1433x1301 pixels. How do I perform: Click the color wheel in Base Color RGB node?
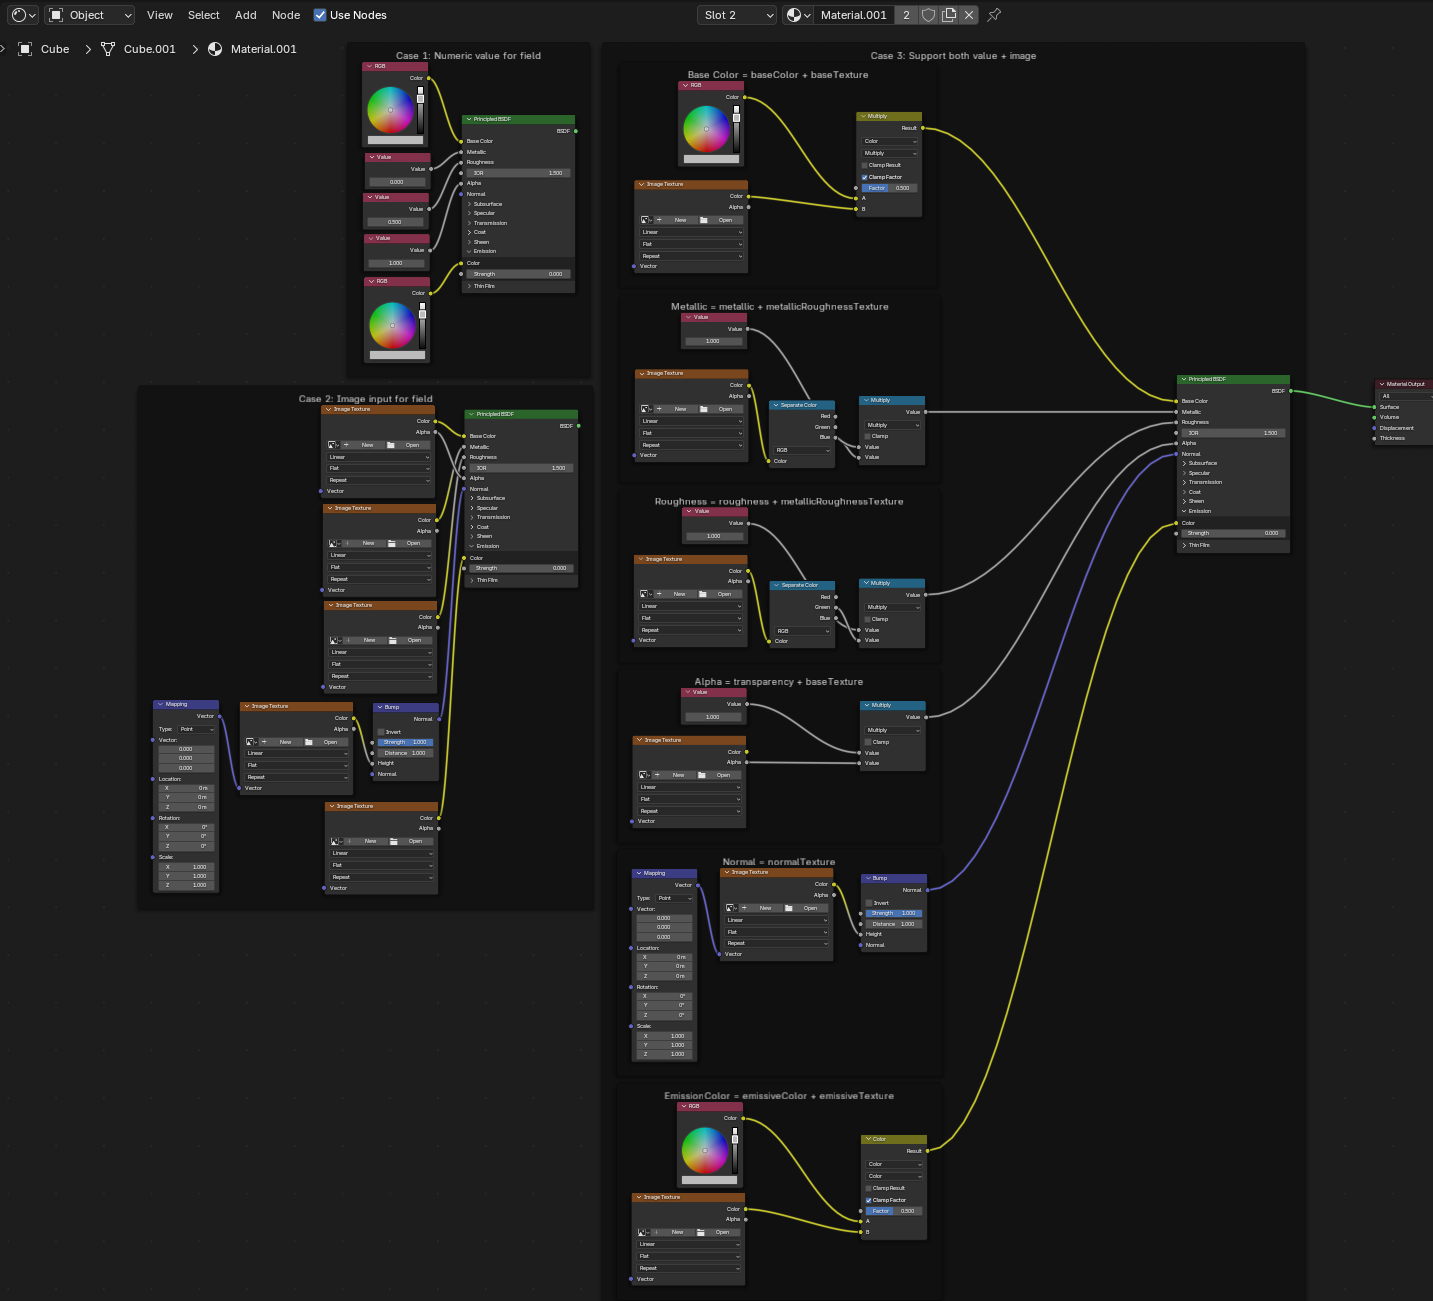(706, 129)
